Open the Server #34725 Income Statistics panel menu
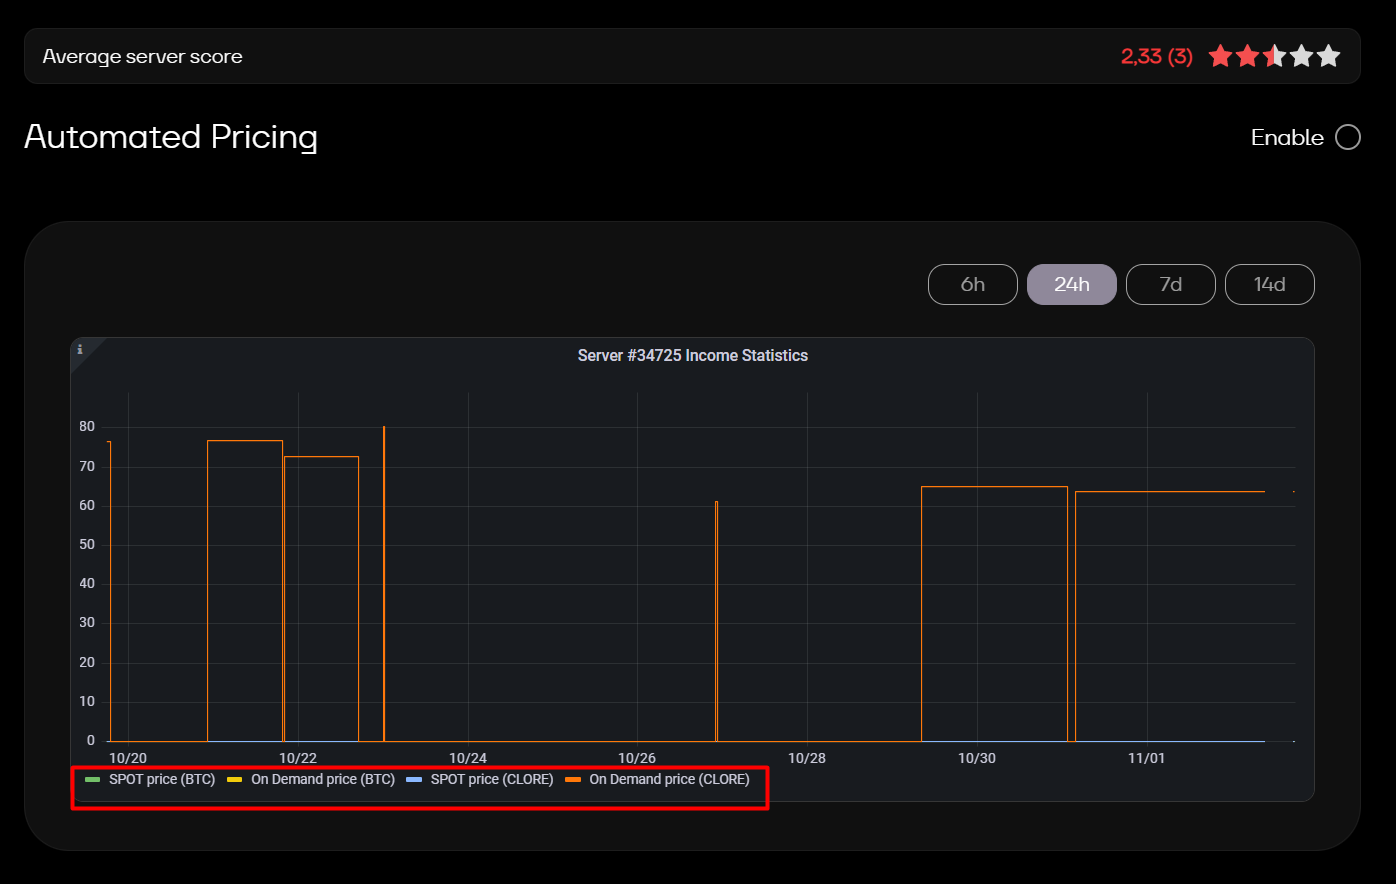The height and width of the screenshot is (884, 1396). tap(692, 355)
